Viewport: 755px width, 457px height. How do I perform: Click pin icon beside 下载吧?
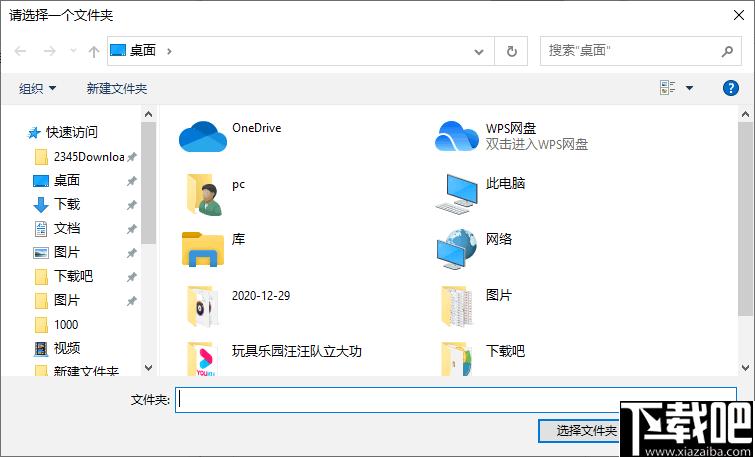[x=131, y=277]
